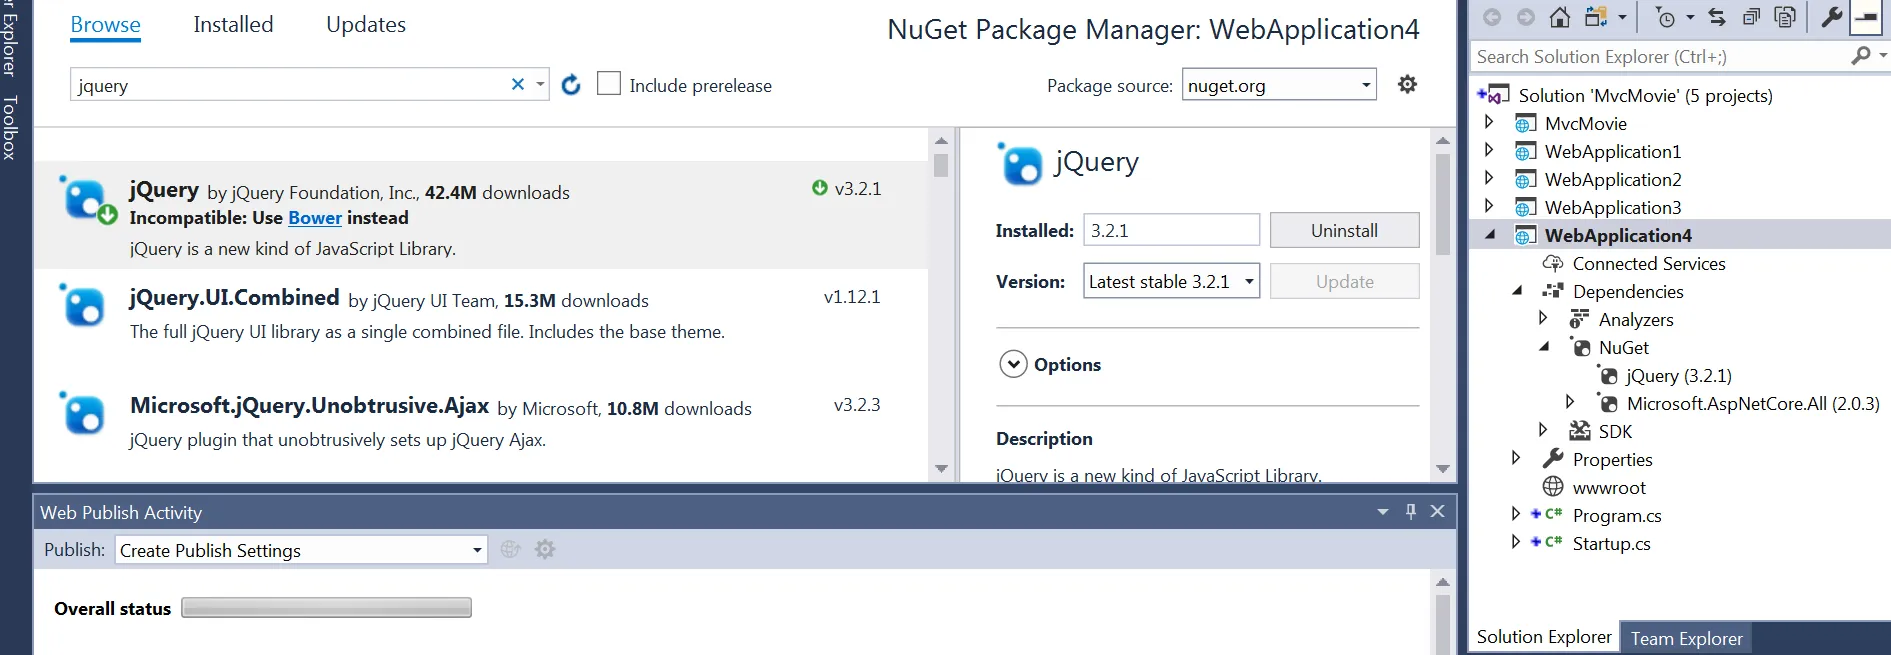
Task: Click the Installed version 3.2.1 field
Action: pyautogui.click(x=1171, y=230)
